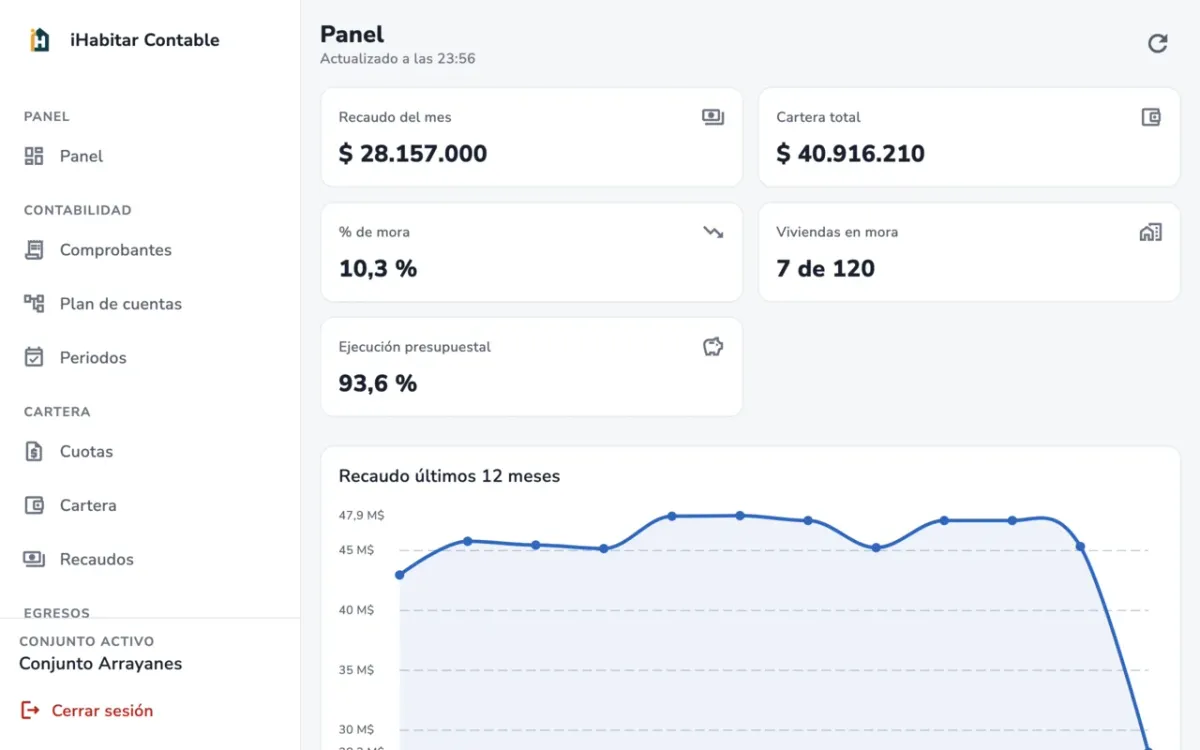Click the 45 M$ axis label
The image size is (1200, 750).
pyautogui.click(x=357, y=550)
